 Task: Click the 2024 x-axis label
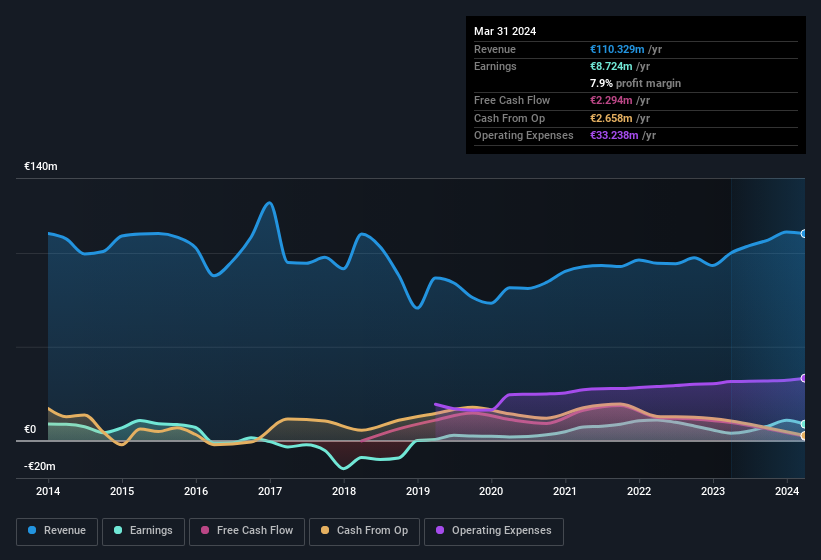[x=787, y=491]
